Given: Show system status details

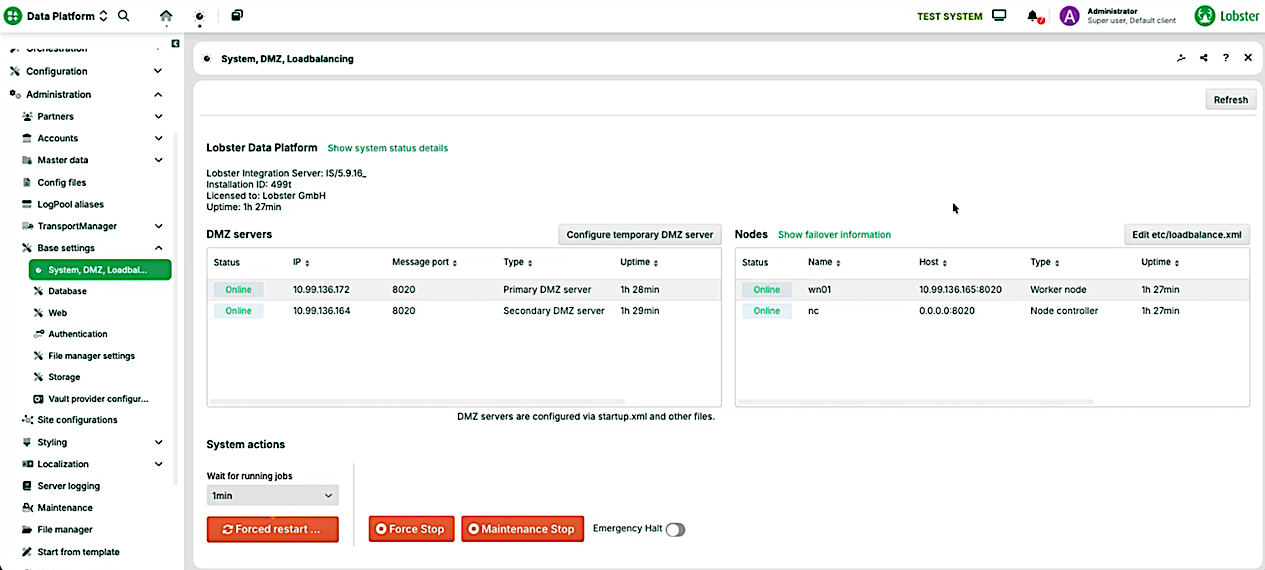Looking at the screenshot, I should click(388, 148).
